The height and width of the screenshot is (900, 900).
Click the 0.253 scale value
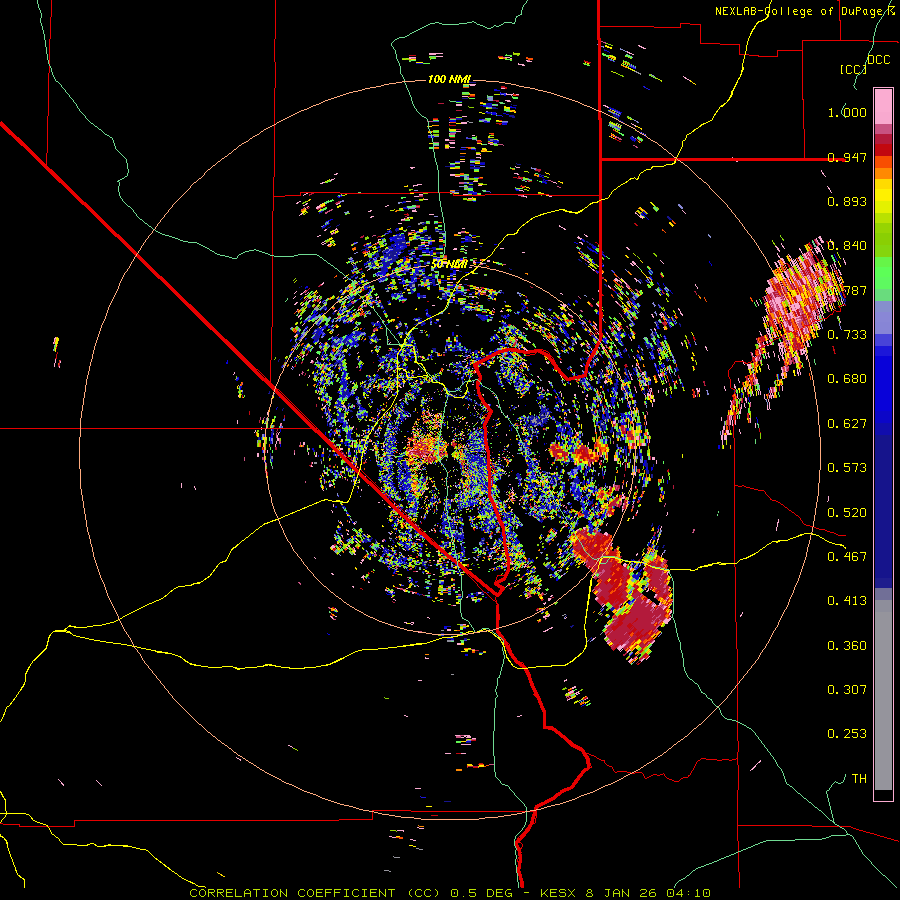pyautogui.click(x=847, y=734)
